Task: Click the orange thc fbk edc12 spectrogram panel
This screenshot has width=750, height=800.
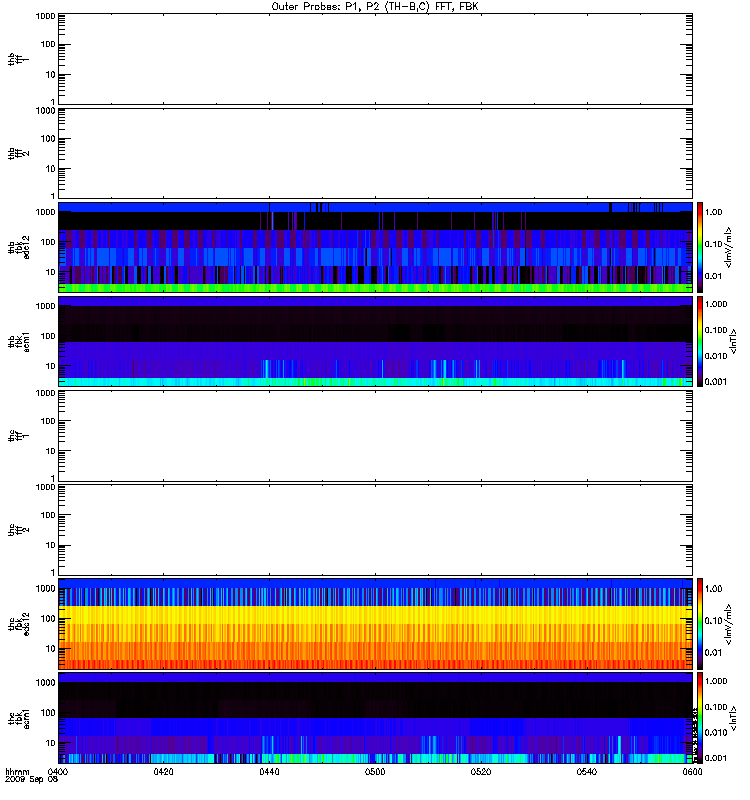Action: (x=375, y=624)
